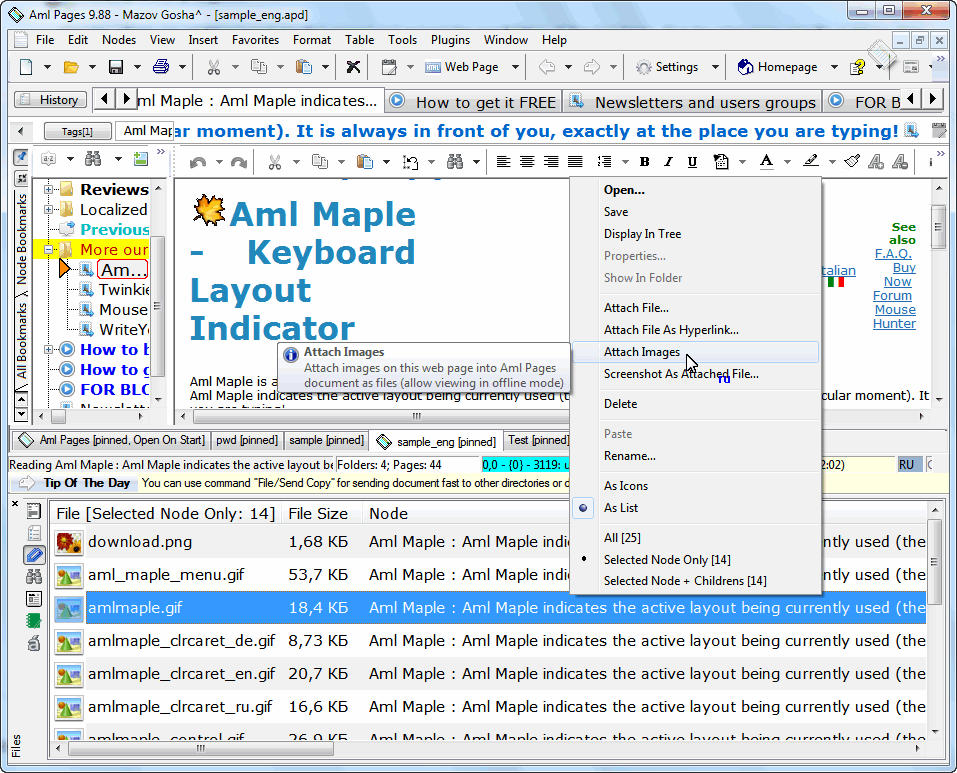
Task: Align text left in editor toolbar
Action: [503, 162]
